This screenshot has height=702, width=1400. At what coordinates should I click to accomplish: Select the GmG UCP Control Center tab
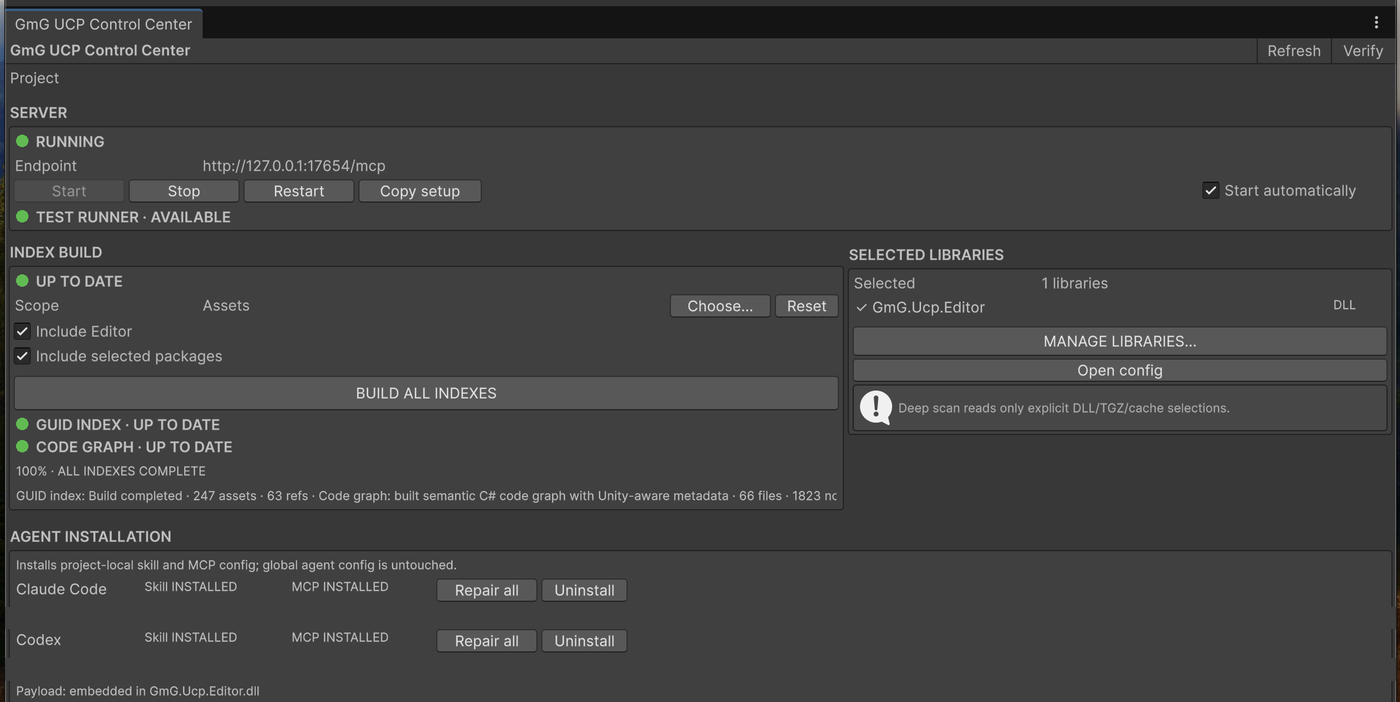[x=103, y=24]
